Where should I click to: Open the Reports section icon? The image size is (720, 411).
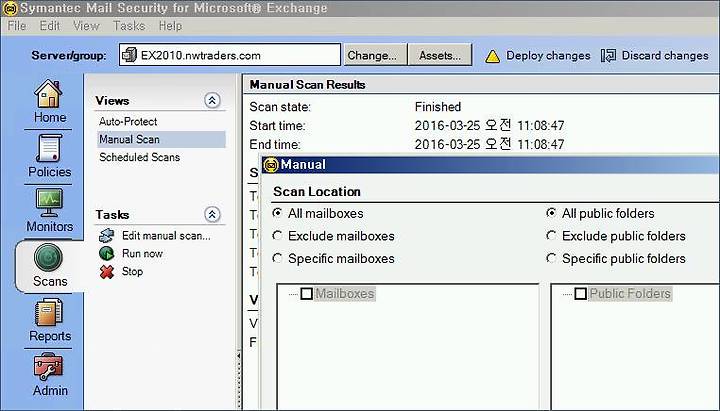[x=49, y=312]
